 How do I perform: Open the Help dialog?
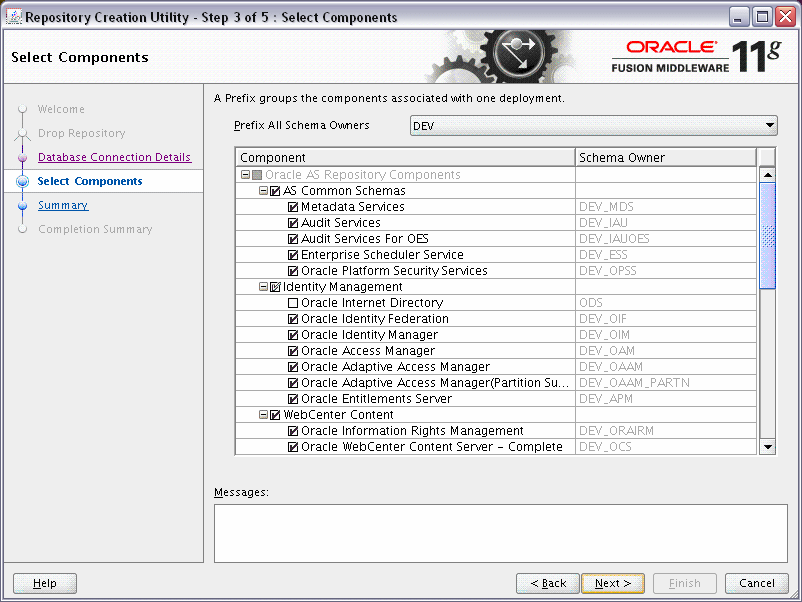(44, 583)
